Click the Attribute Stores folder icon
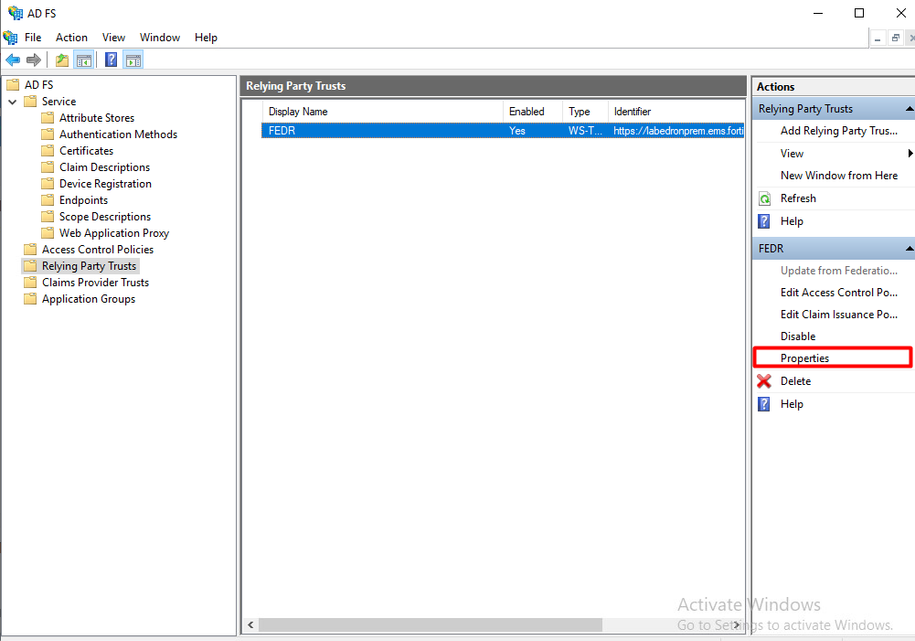The height and width of the screenshot is (641, 915). click(48, 118)
